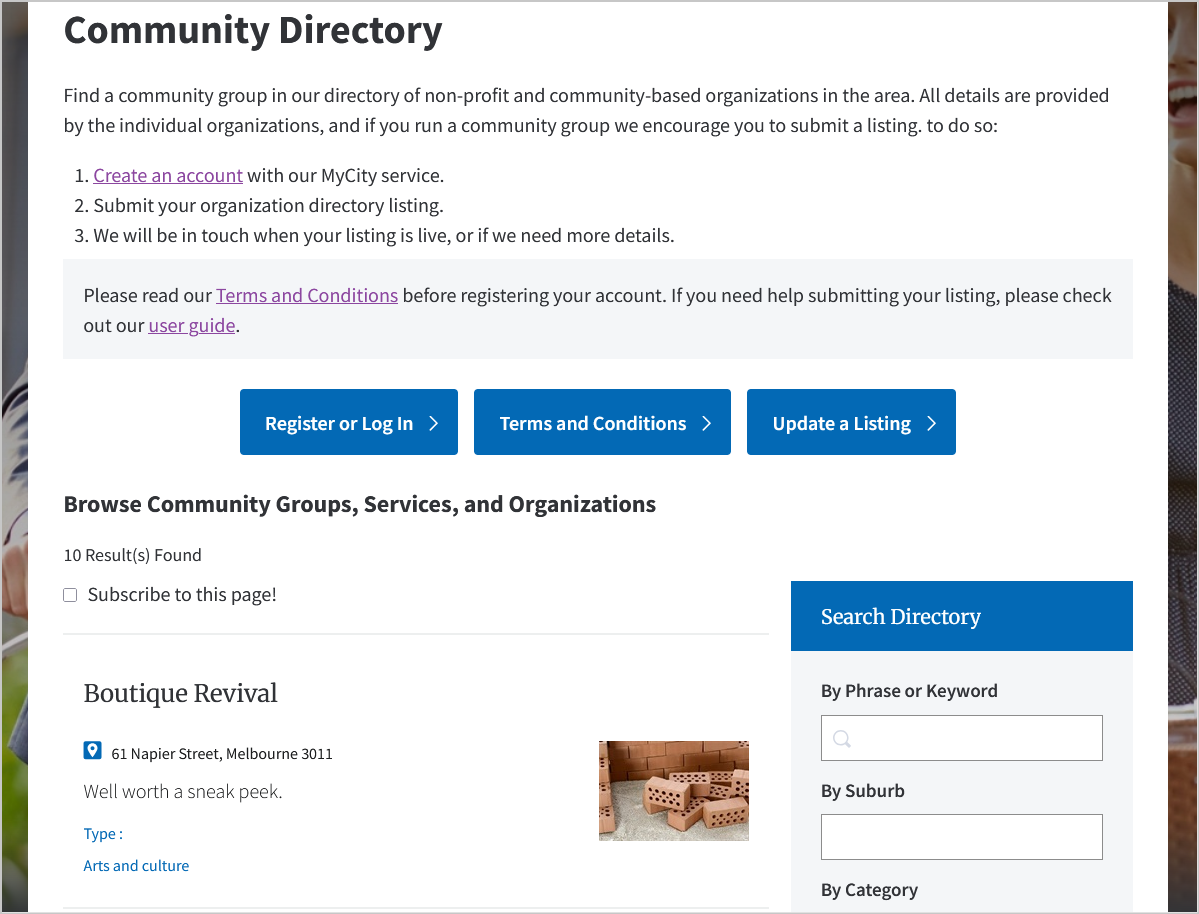The height and width of the screenshot is (914, 1199).
Task: Click the Register or Log In button
Action: (340, 422)
